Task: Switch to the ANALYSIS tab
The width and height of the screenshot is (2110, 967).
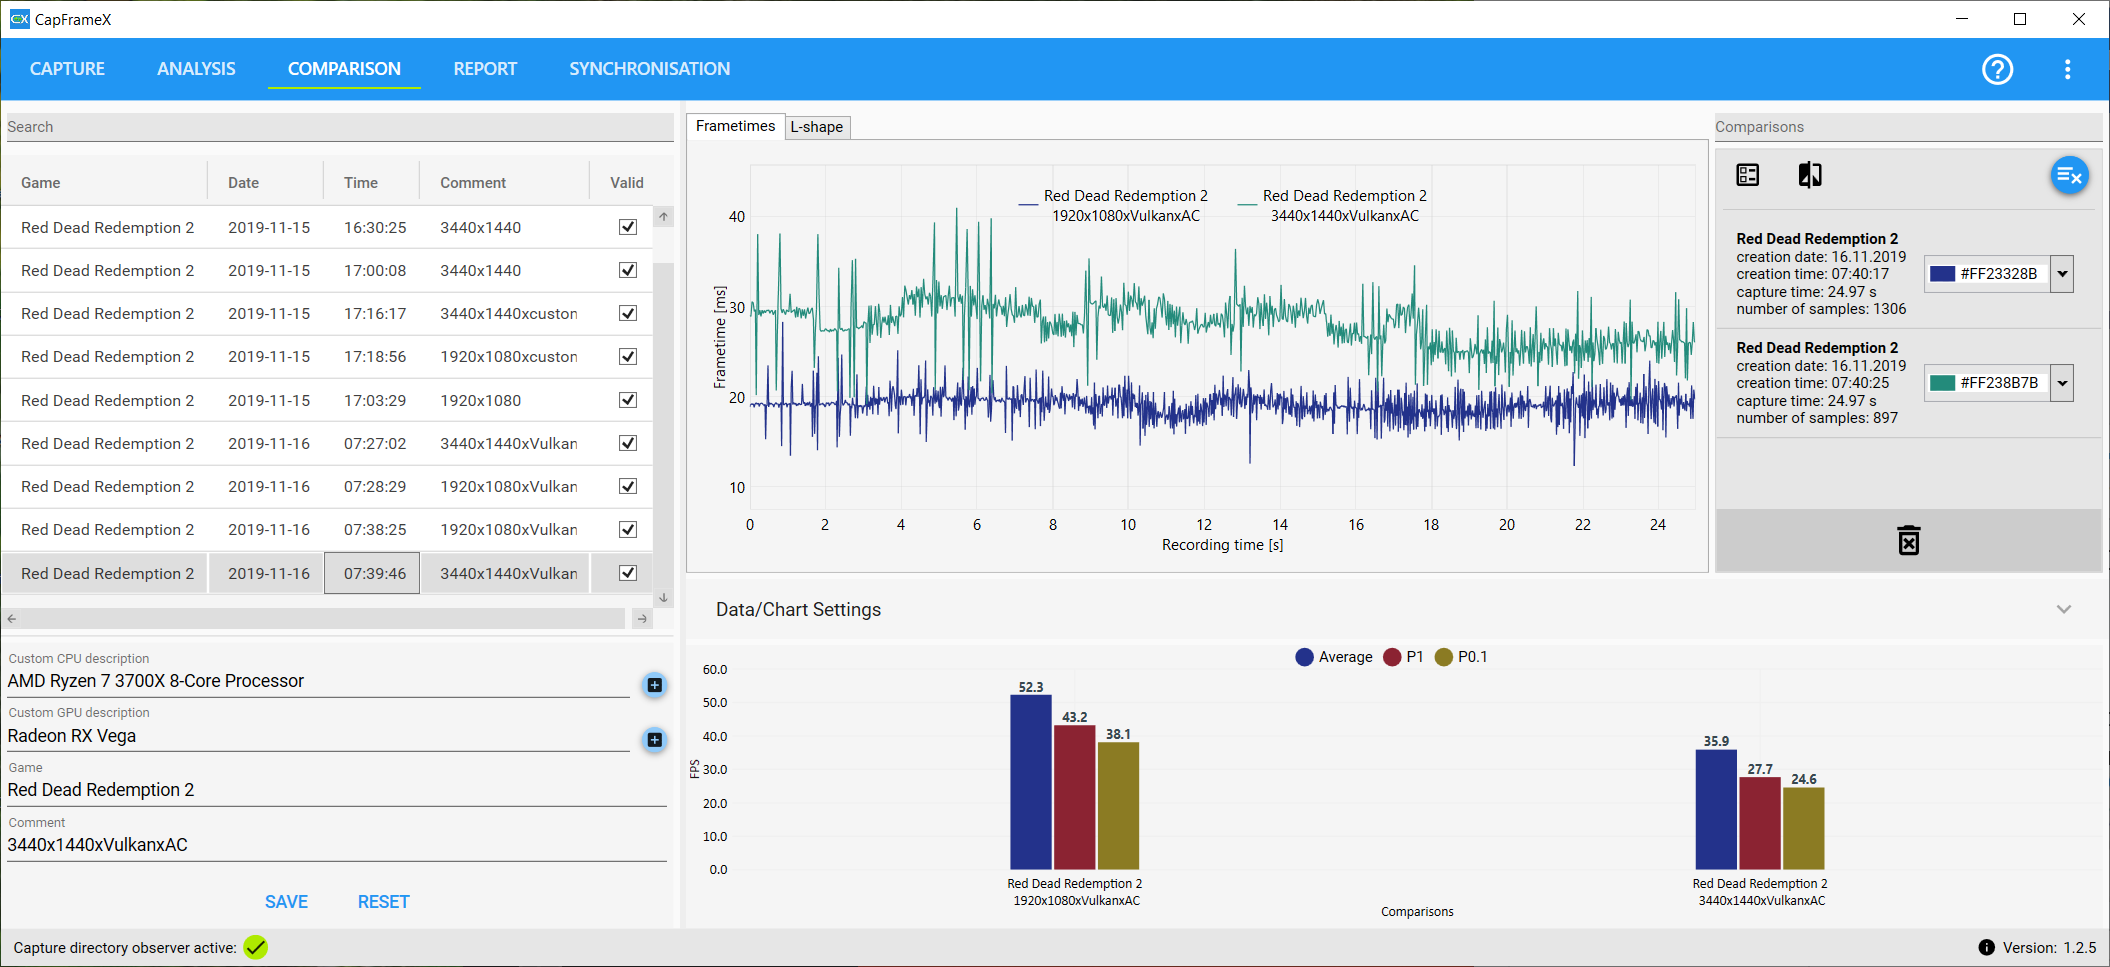Action: [196, 69]
